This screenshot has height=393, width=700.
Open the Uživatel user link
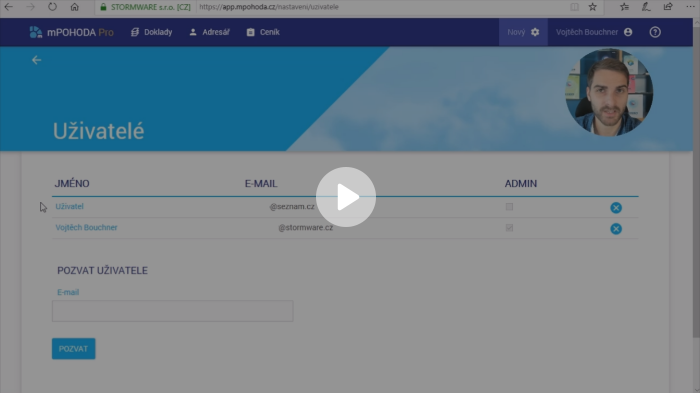(69, 206)
